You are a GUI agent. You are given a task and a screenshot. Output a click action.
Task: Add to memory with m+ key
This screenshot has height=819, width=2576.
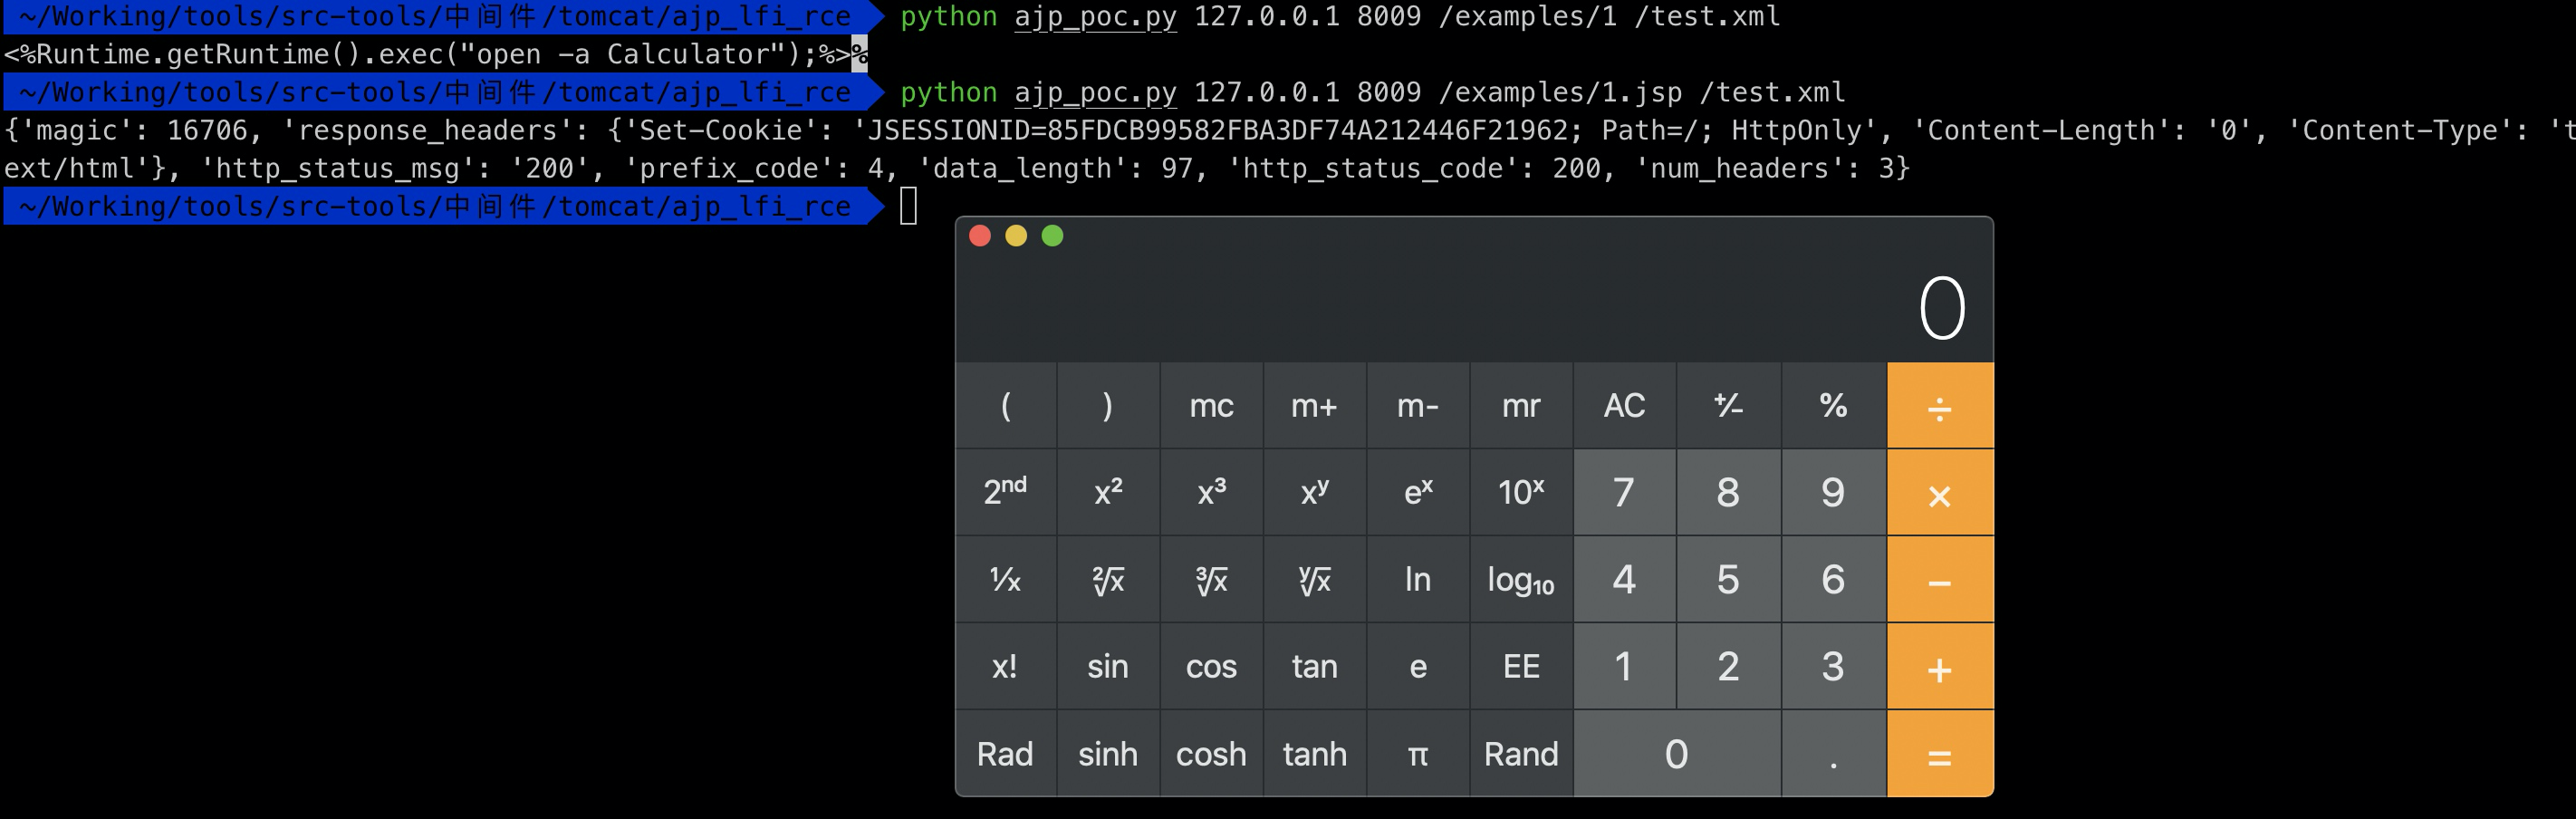pos(1314,405)
